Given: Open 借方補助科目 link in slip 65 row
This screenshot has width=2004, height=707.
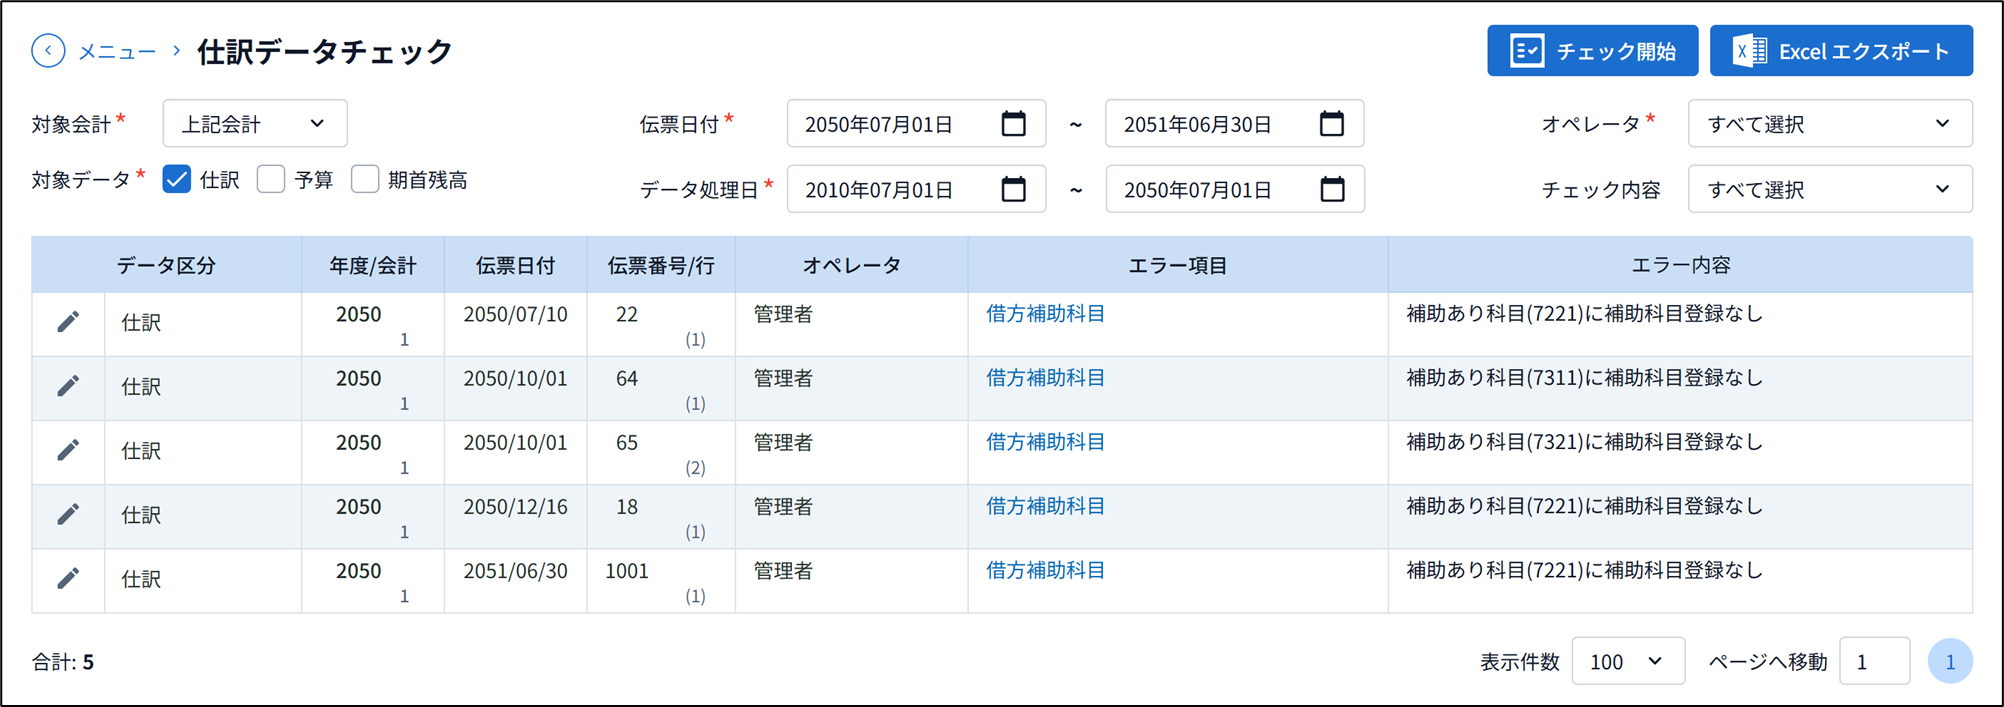Looking at the screenshot, I should [x=1045, y=442].
